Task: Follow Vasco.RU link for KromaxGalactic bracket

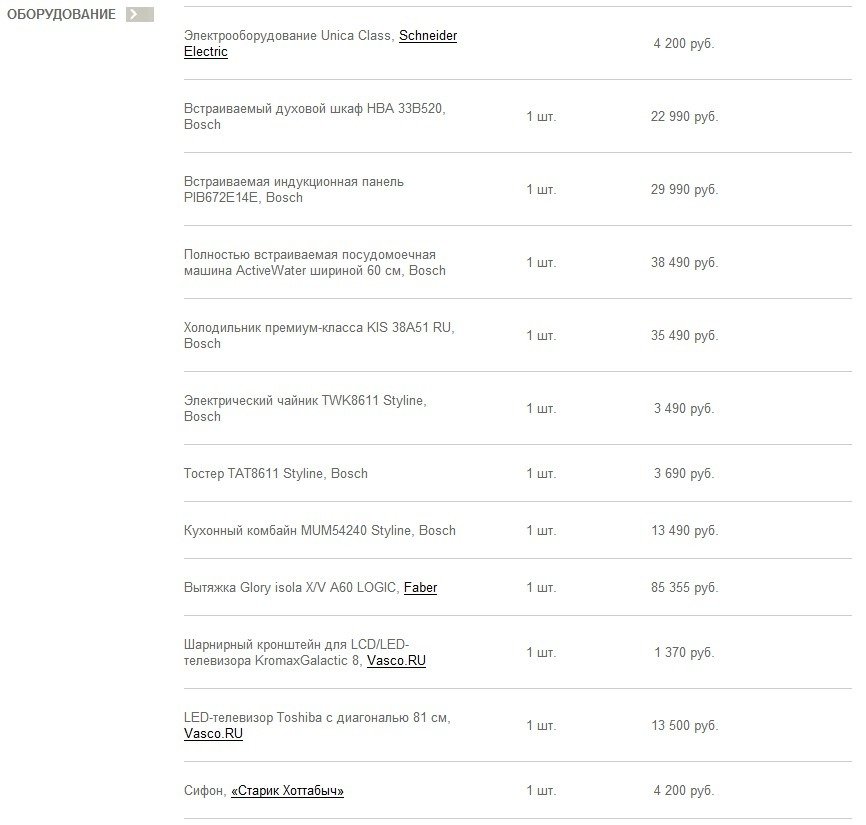Action: (x=396, y=661)
